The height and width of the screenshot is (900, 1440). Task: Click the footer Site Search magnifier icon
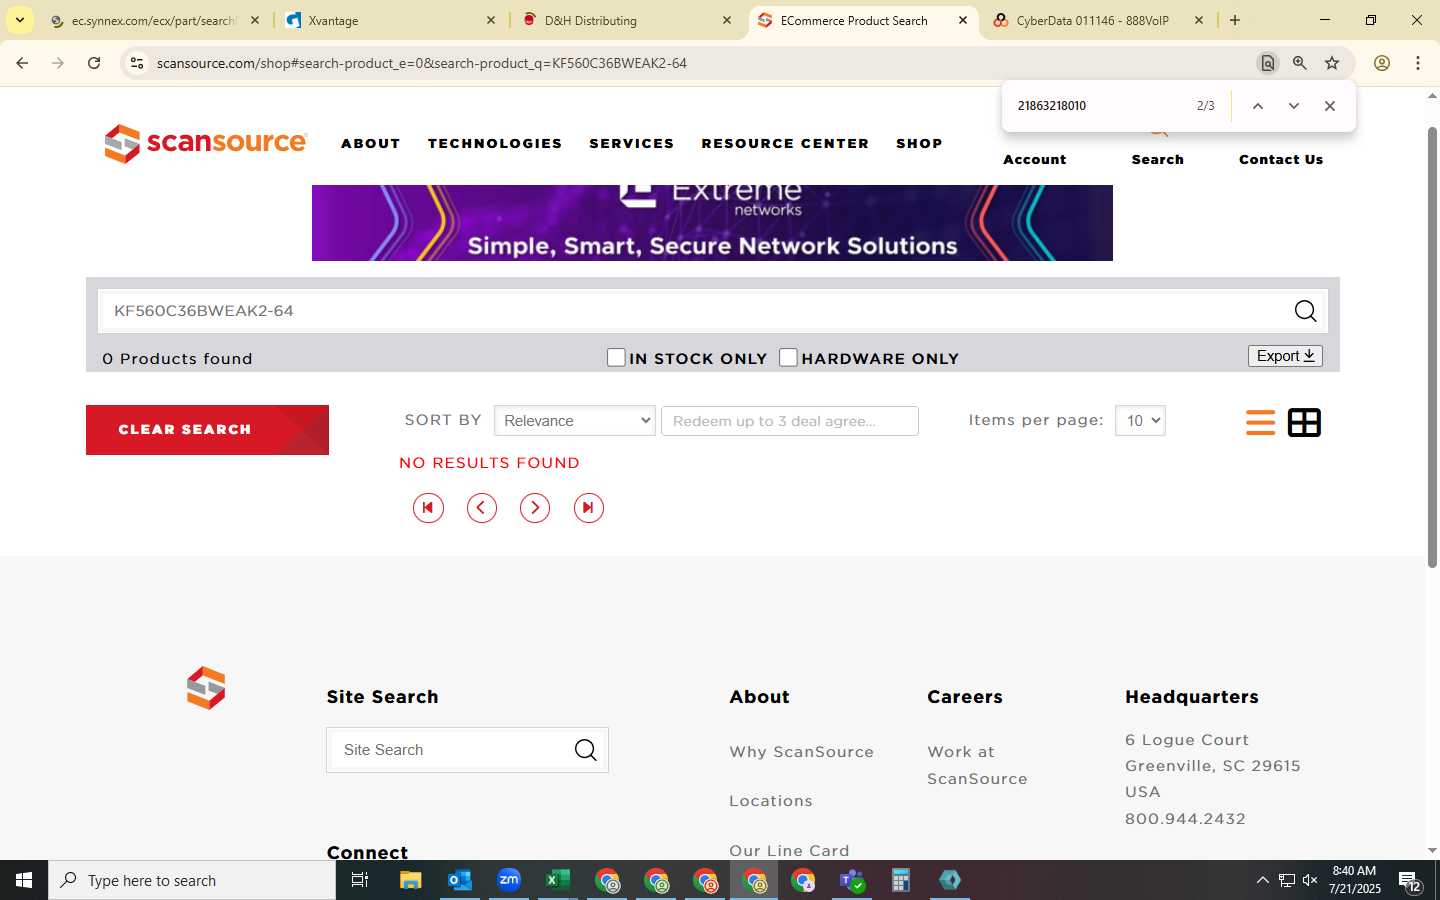tap(586, 750)
